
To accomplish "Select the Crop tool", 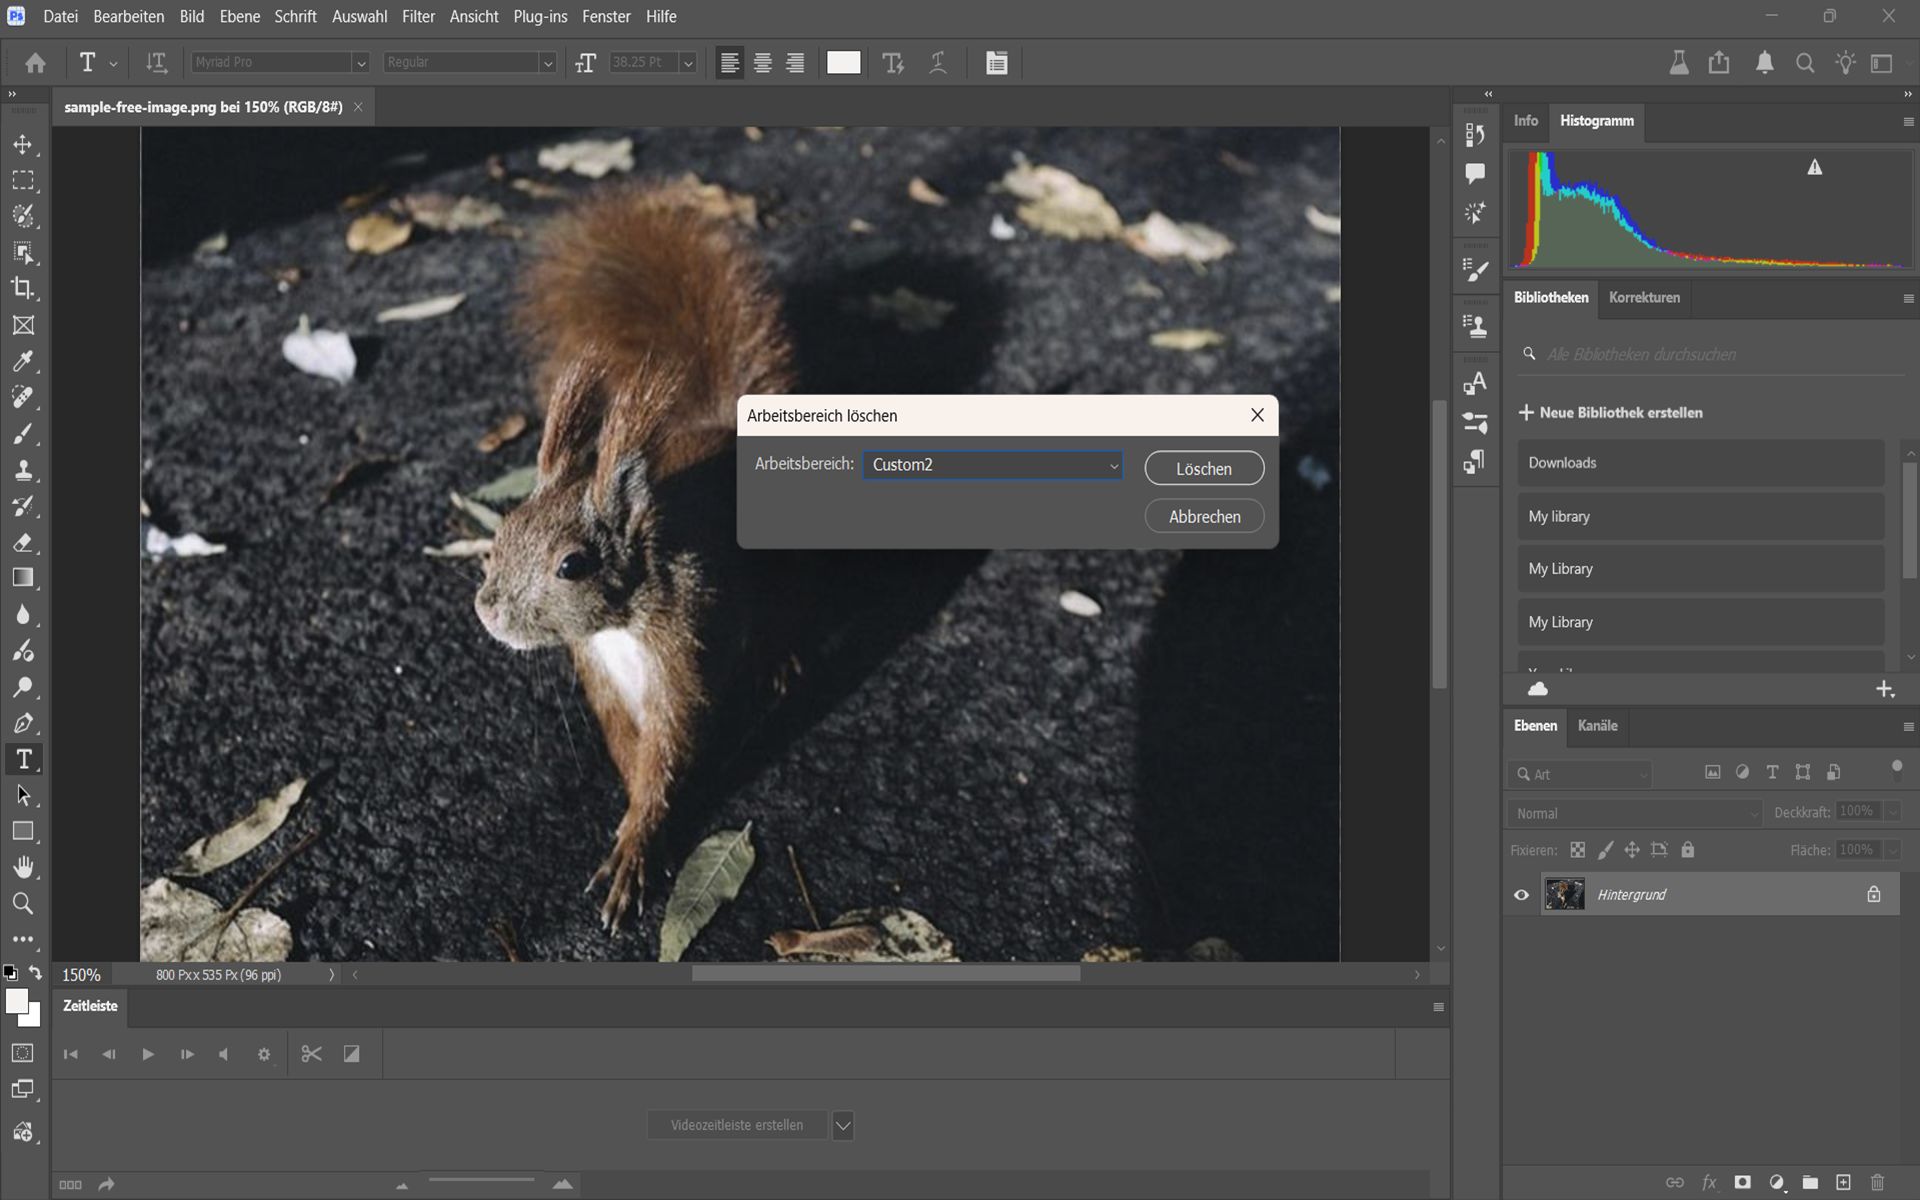I will tap(24, 289).
